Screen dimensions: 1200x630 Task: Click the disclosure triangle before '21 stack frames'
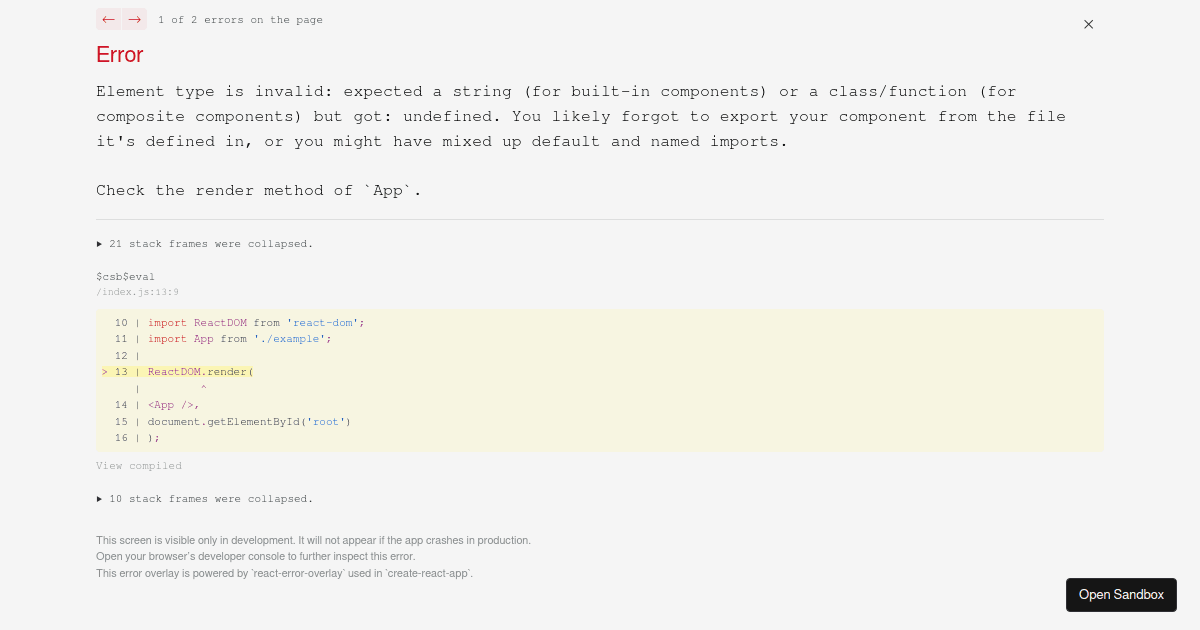(x=99, y=243)
